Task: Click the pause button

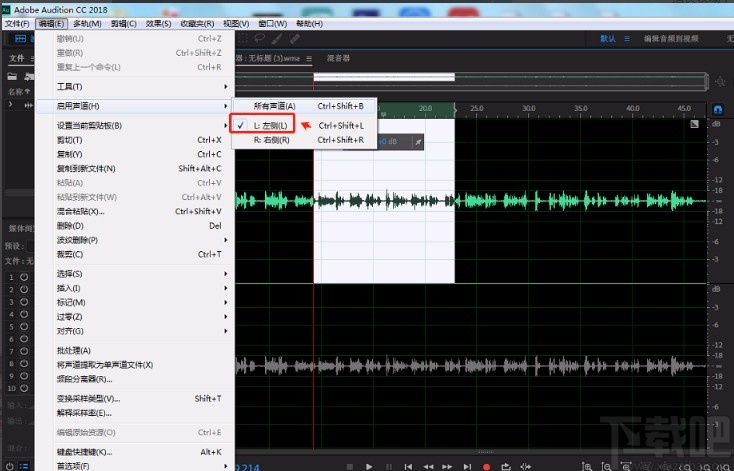Action: 389,466
